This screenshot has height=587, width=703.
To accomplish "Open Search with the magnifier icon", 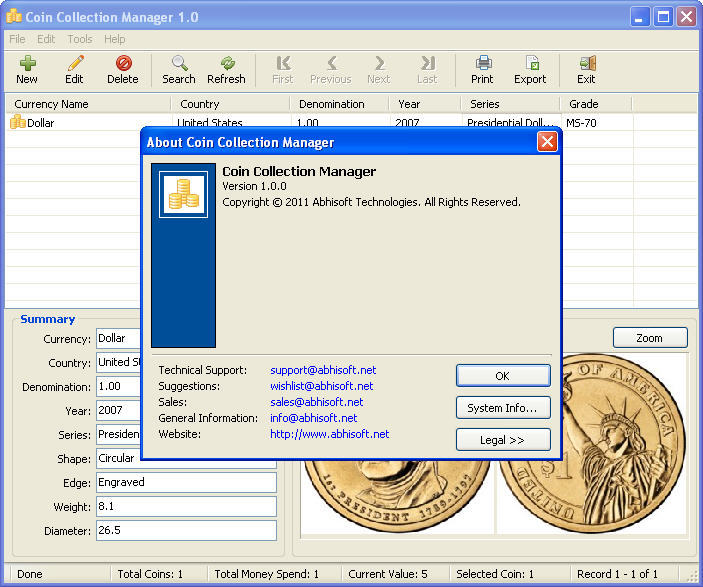I will (x=179, y=63).
